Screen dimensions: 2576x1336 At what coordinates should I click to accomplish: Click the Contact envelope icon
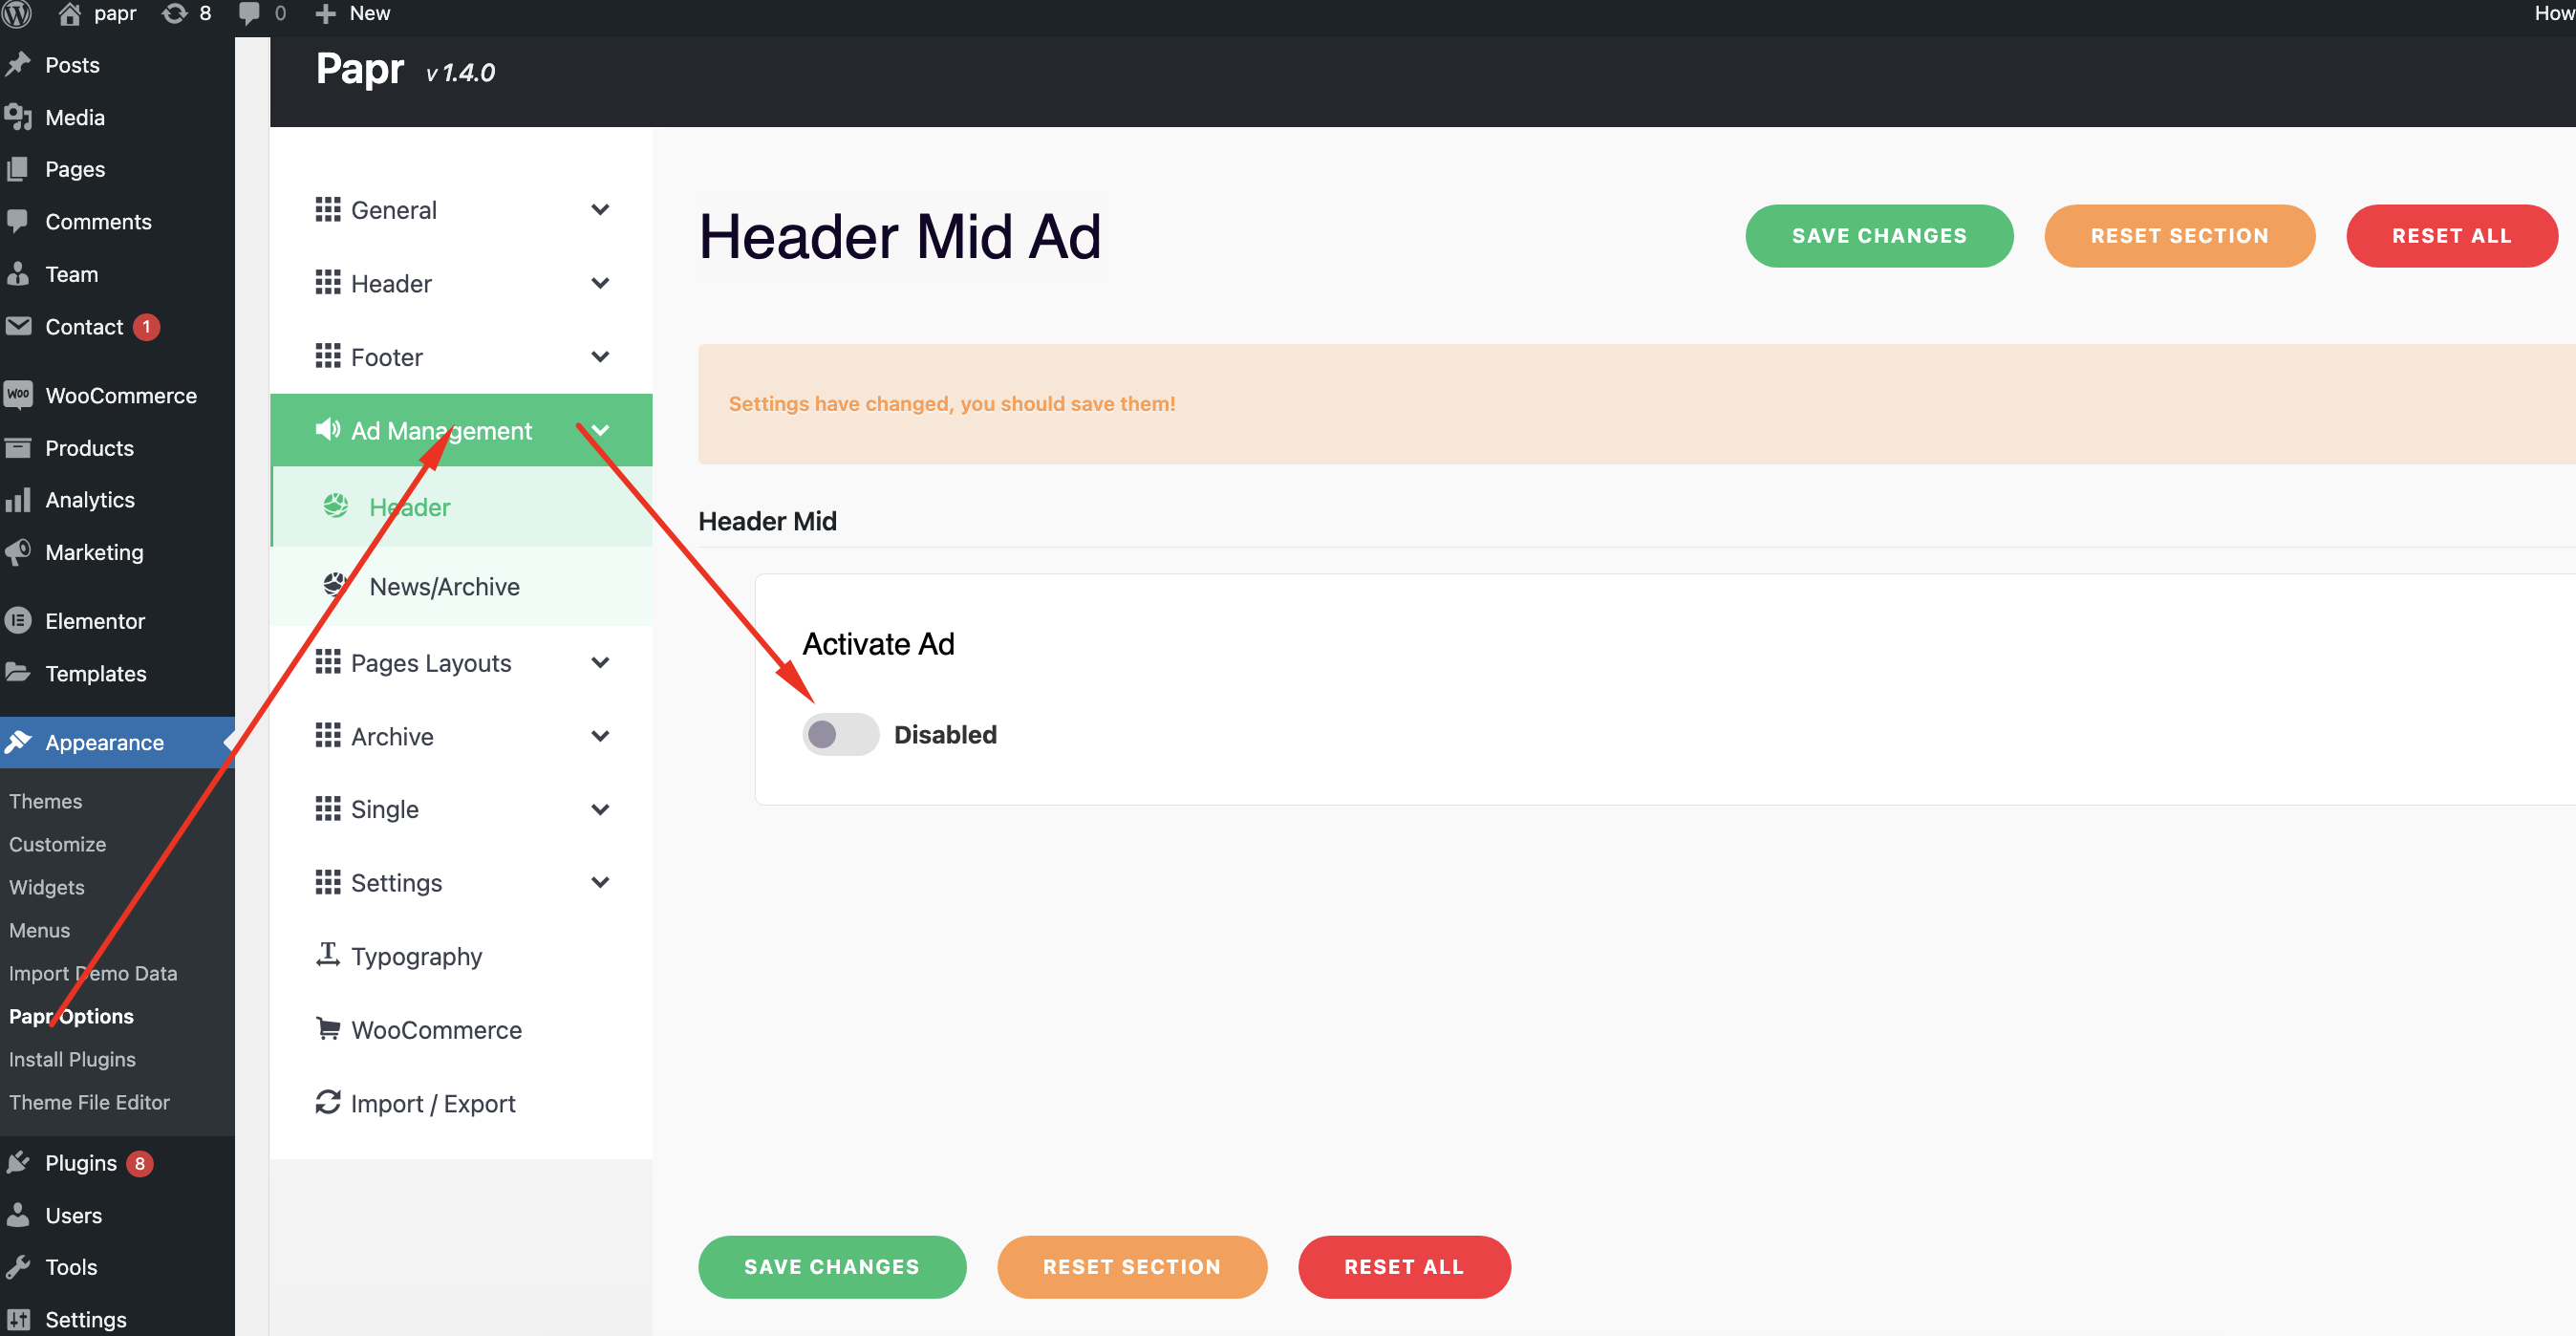[18, 326]
